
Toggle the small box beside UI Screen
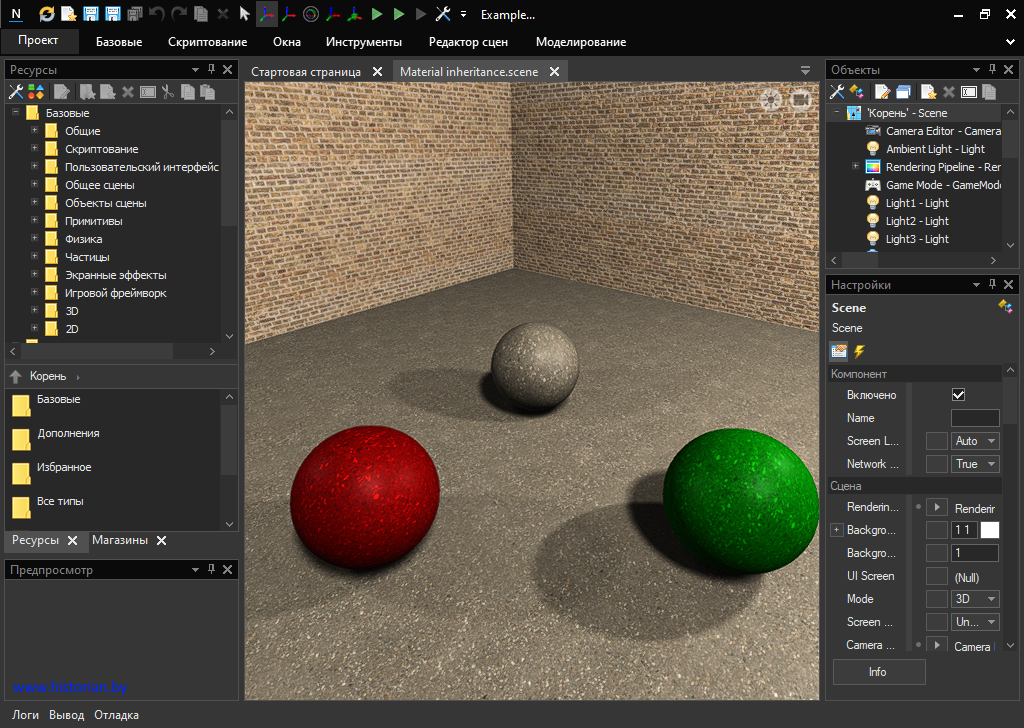tap(936, 576)
